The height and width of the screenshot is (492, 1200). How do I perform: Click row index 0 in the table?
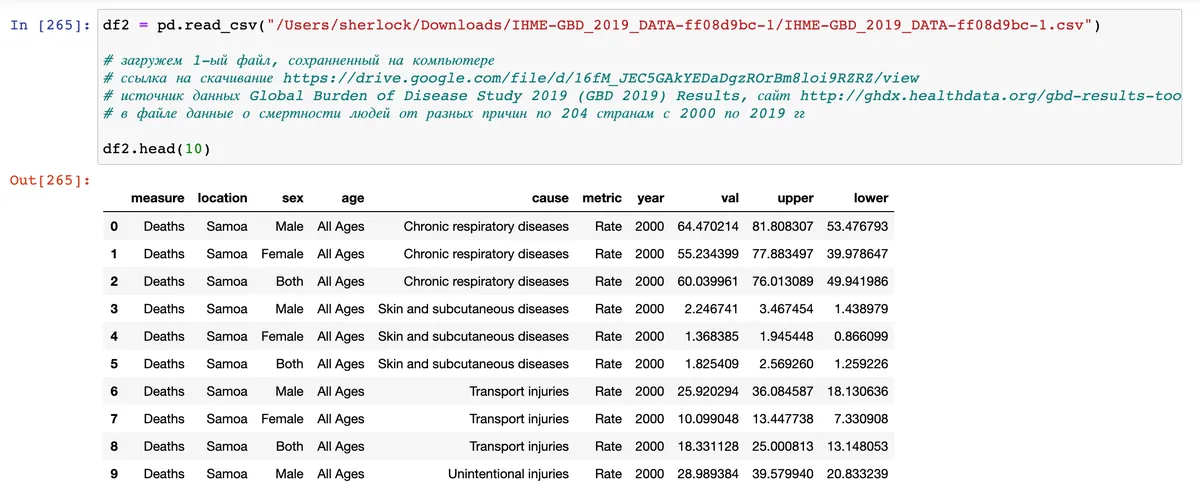coord(115,226)
